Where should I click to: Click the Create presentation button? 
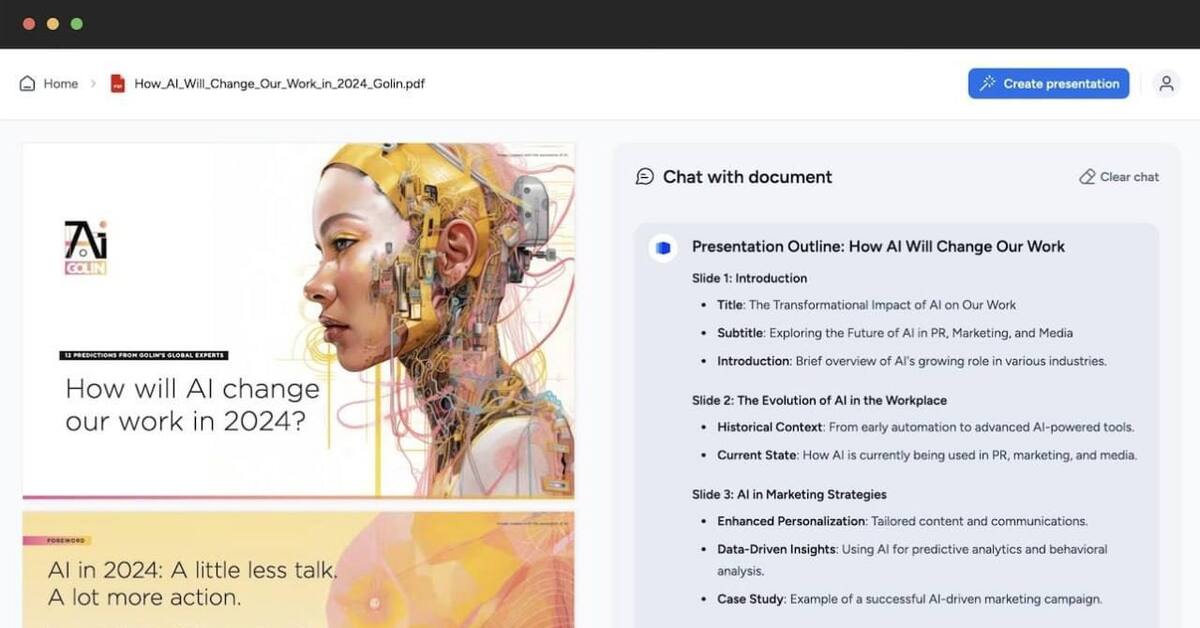coord(1048,84)
